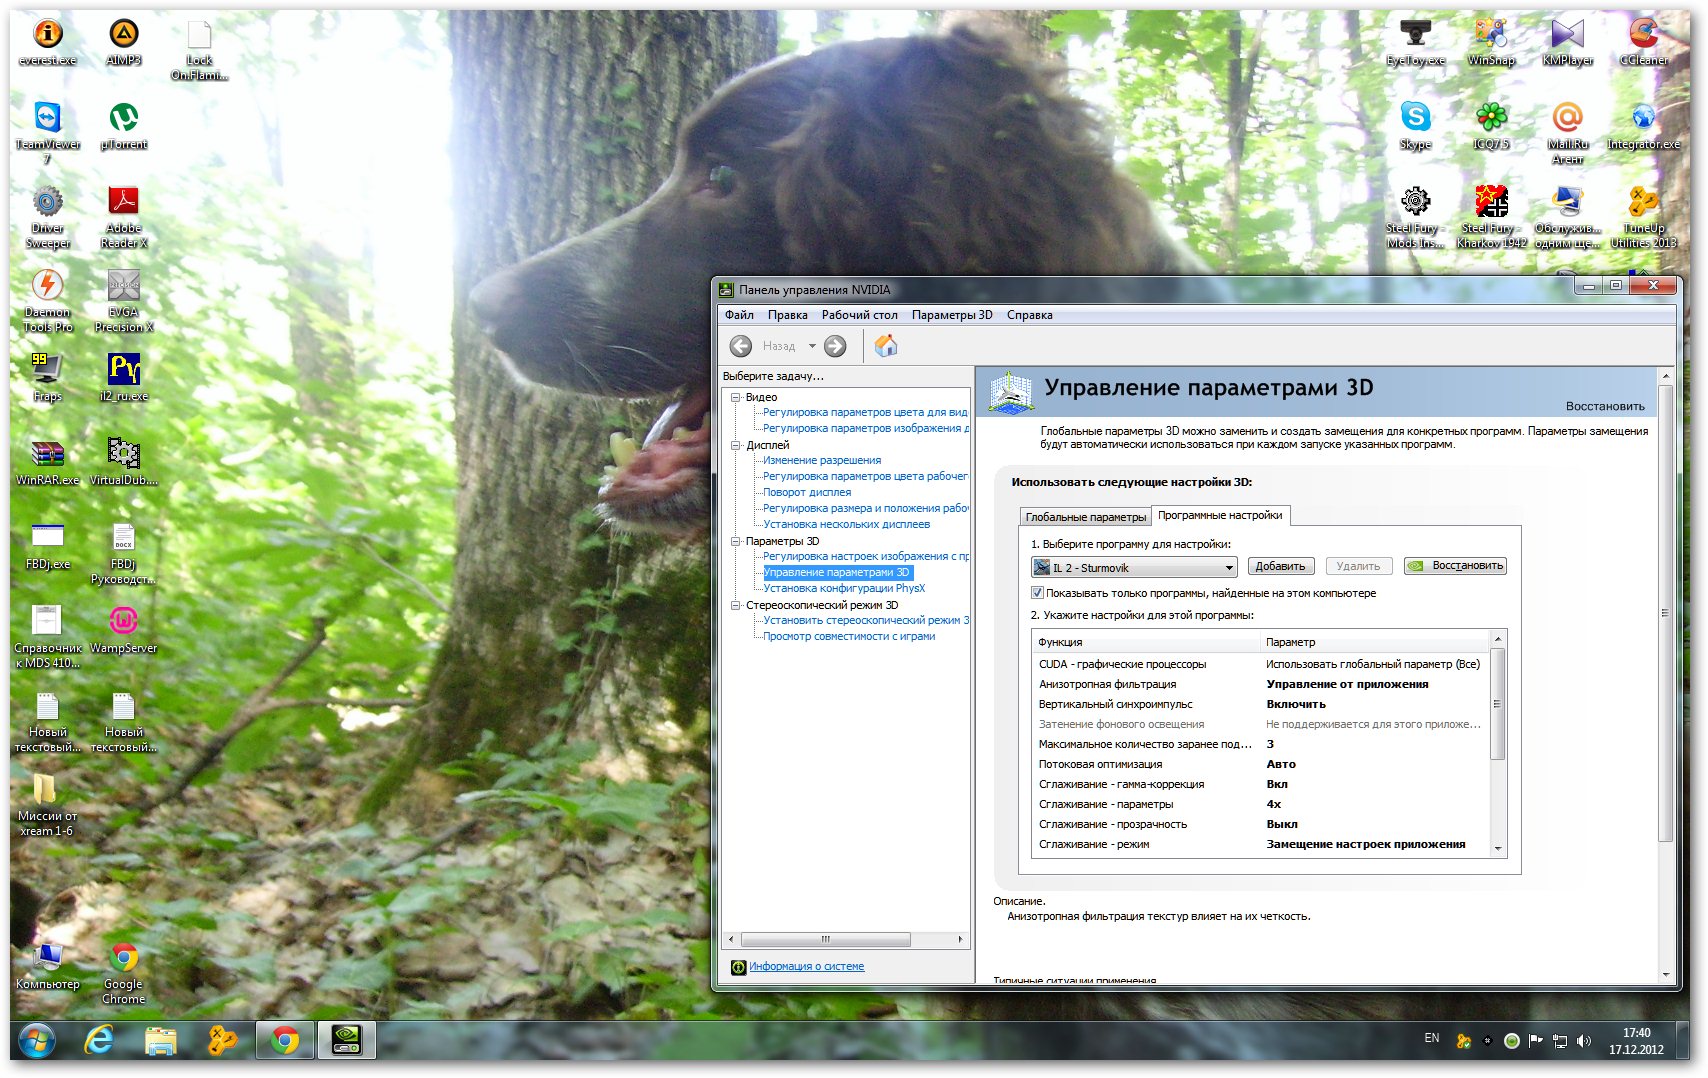Image resolution: width=1708 pixels, height=1078 pixels.
Task: Click the main panel vertical scrollbar thumb
Action: point(1665,613)
